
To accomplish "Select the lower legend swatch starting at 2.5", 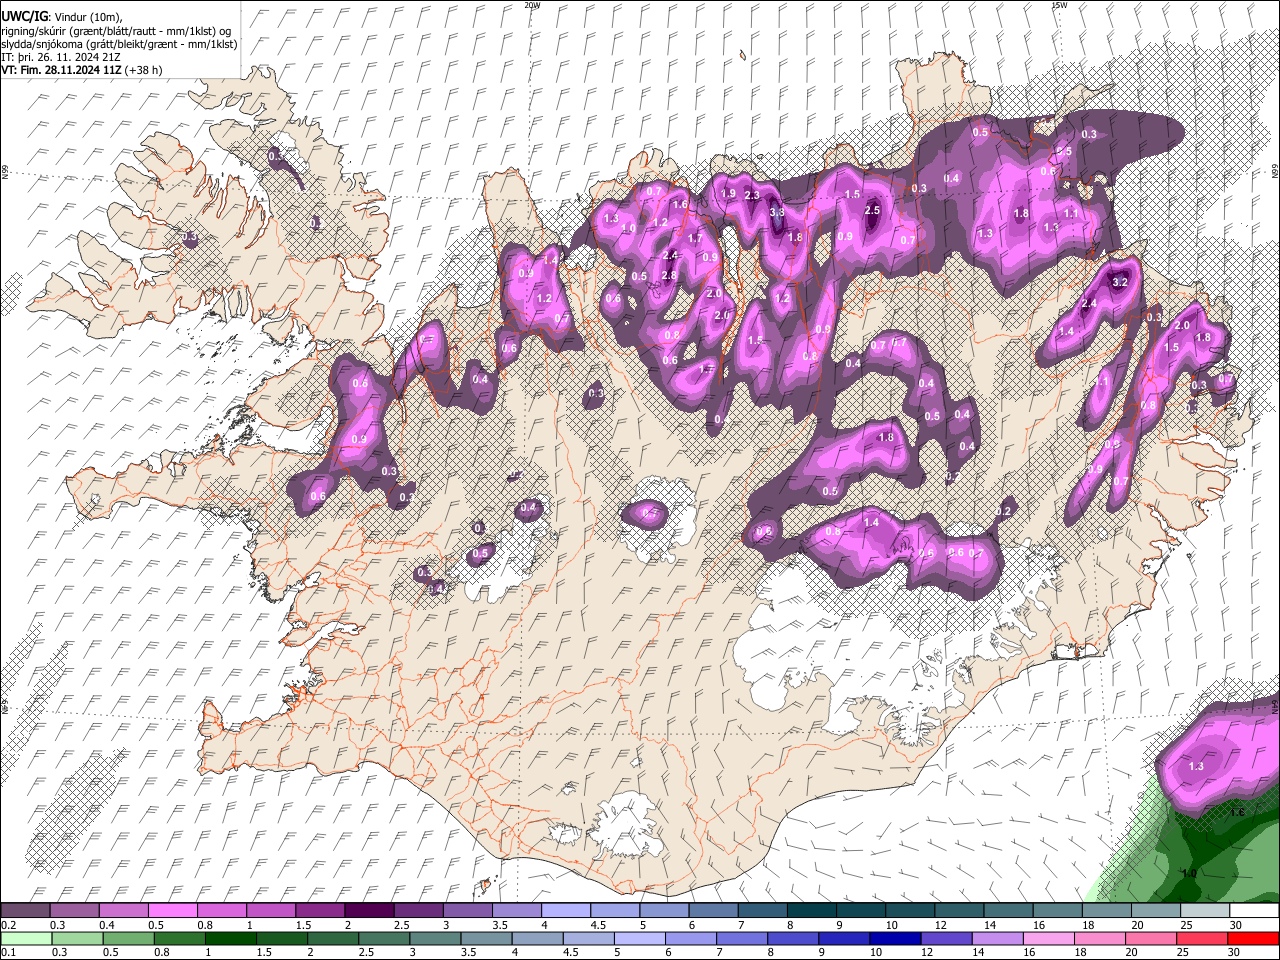I will pyautogui.click(x=383, y=938).
